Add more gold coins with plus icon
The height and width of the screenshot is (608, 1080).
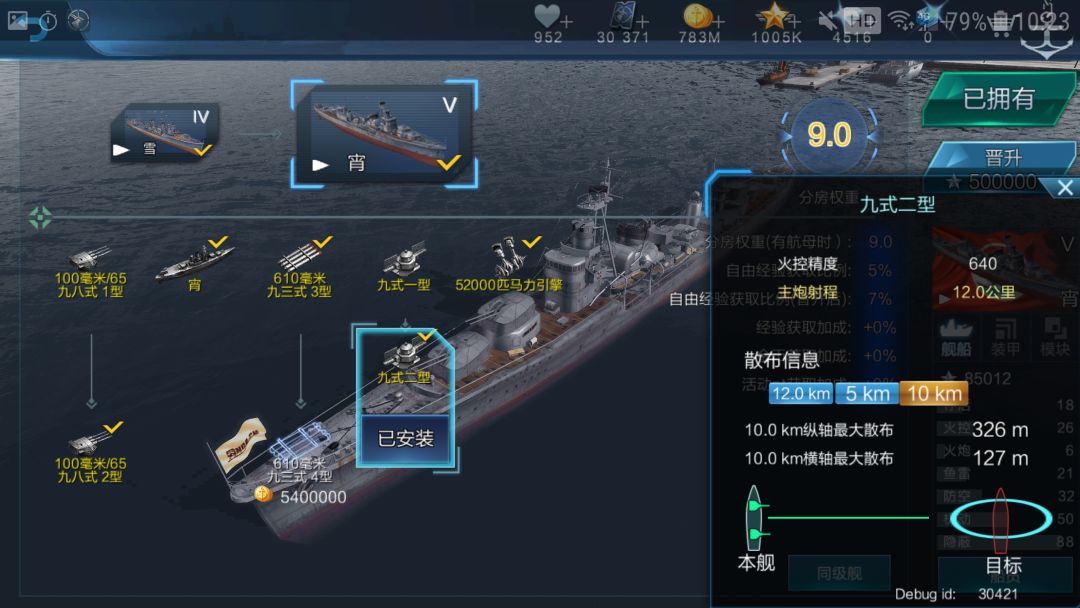(718, 21)
